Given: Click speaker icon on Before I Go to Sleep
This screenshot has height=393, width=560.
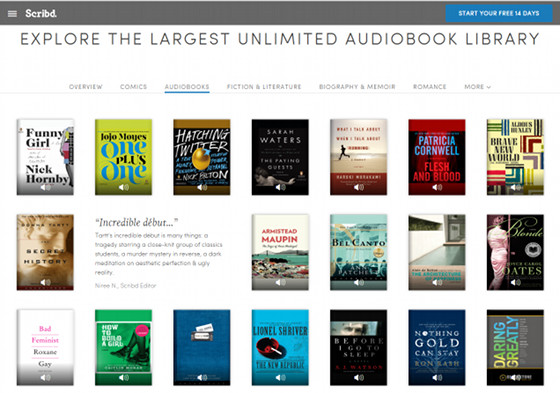Looking at the screenshot, I should coord(359,377).
